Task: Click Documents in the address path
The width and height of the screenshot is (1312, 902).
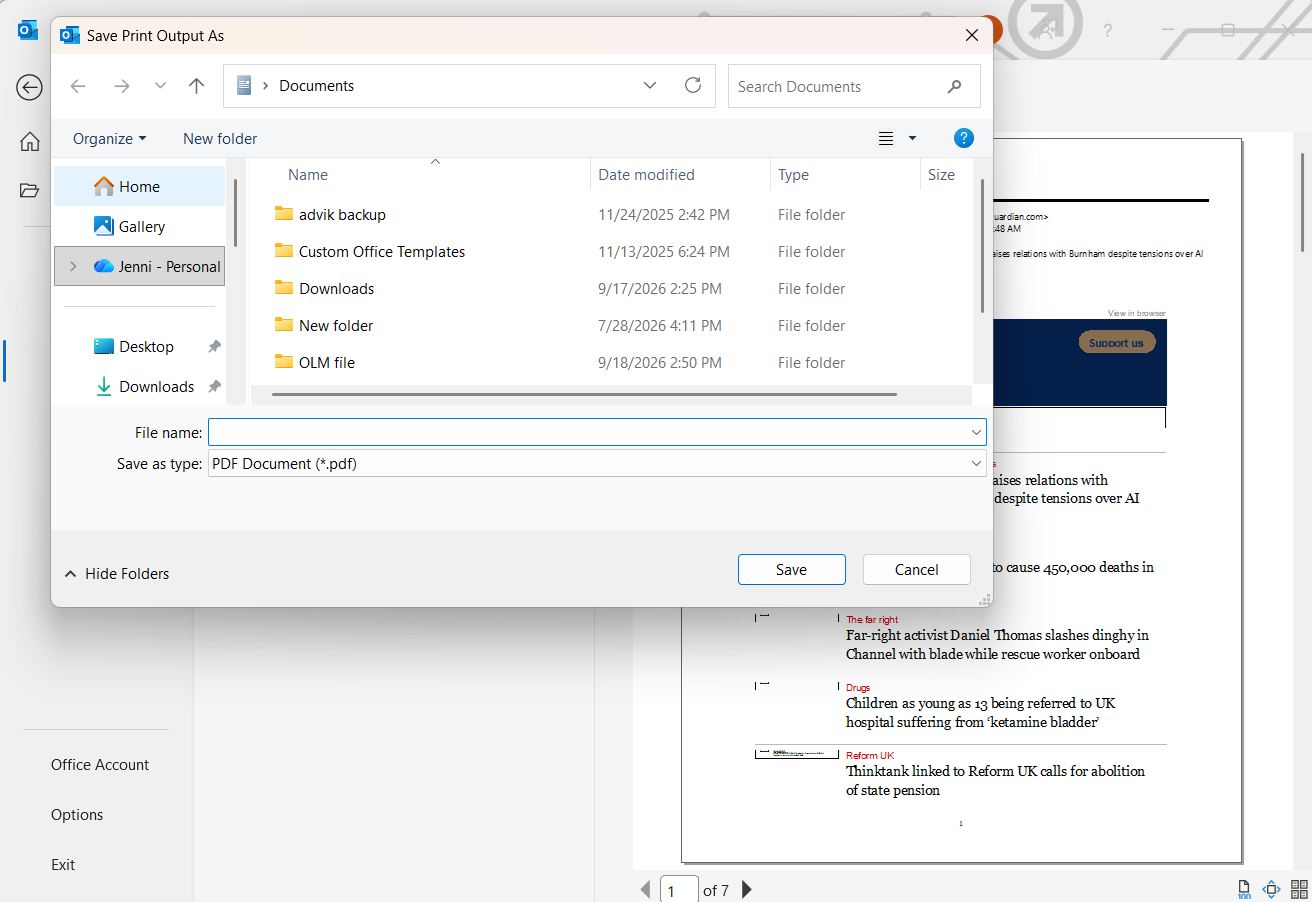Action: tap(316, 86)
